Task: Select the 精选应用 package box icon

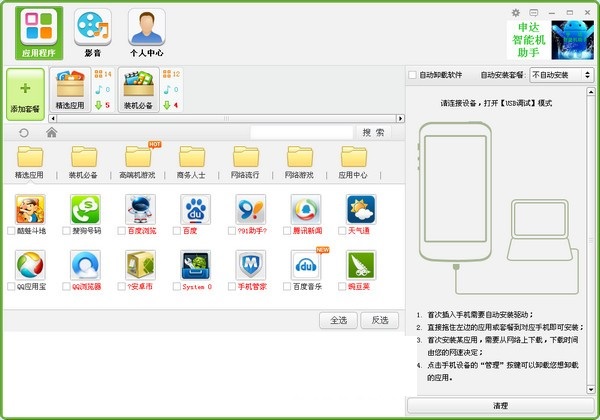Action: (x=70, y=90)
